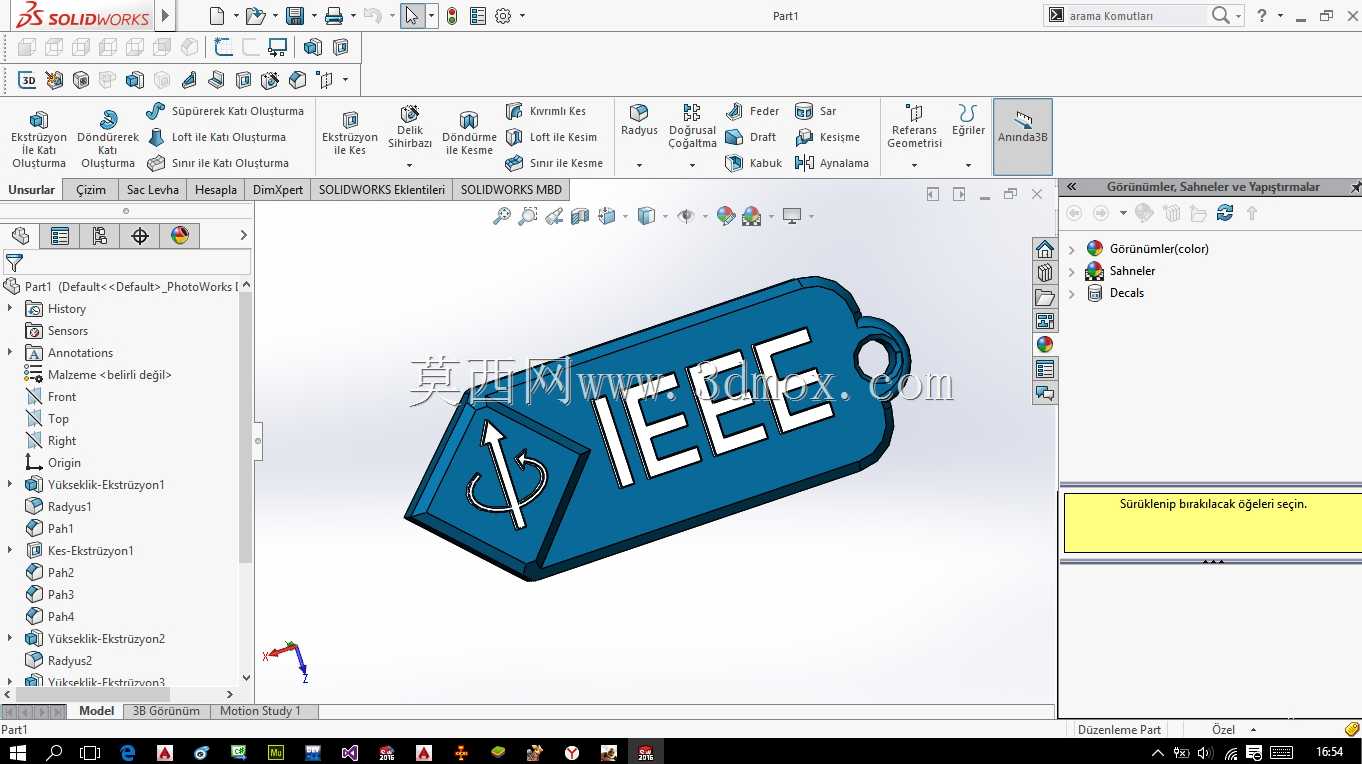Image resolution: width=1362 pixels, height=764 pixels.
Task: Toggle Anında3B mode
Action: [x=1023, y=136]
